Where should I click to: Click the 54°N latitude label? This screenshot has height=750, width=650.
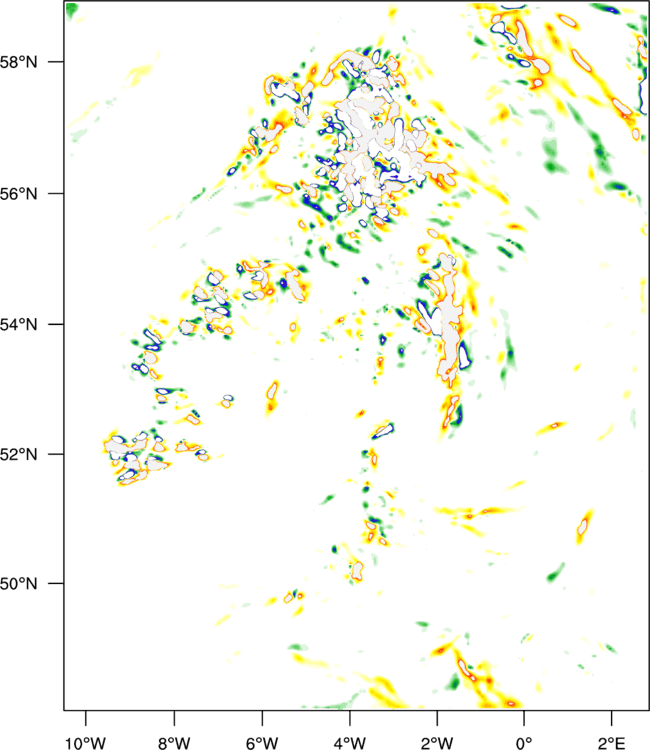(x=18, y=324)
